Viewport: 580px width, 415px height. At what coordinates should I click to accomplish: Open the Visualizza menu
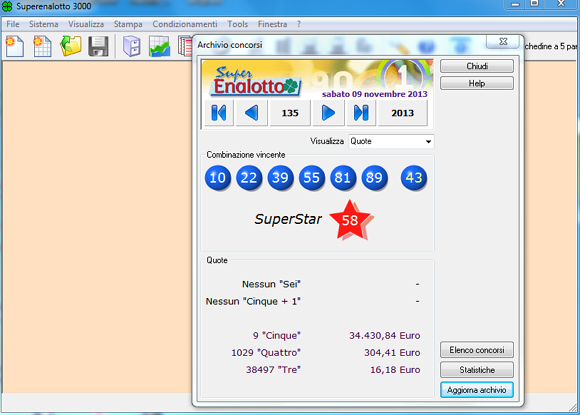[86, 24]
